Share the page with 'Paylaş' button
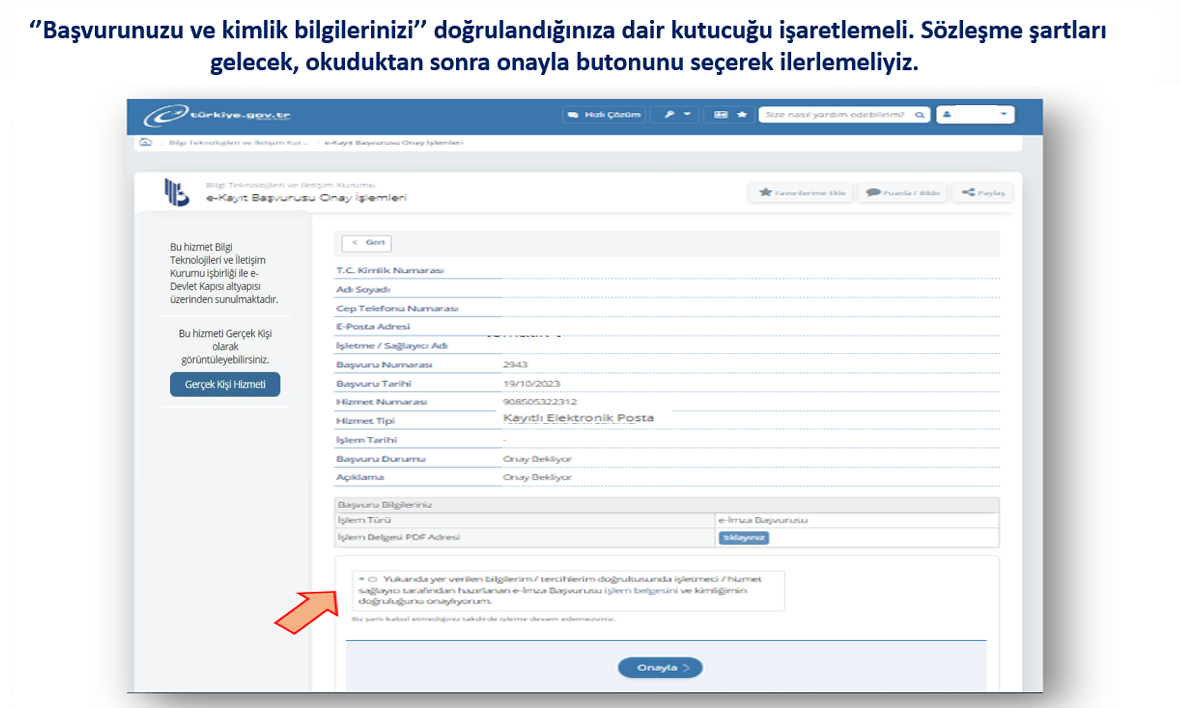Viewport: 1181px width, 708px height. tap(984, 193)
